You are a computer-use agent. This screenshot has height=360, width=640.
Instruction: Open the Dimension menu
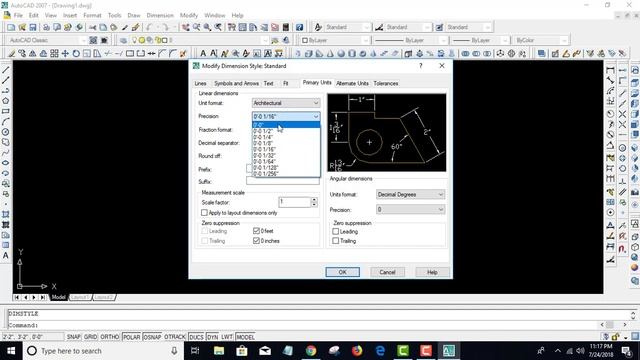(160, 15)
